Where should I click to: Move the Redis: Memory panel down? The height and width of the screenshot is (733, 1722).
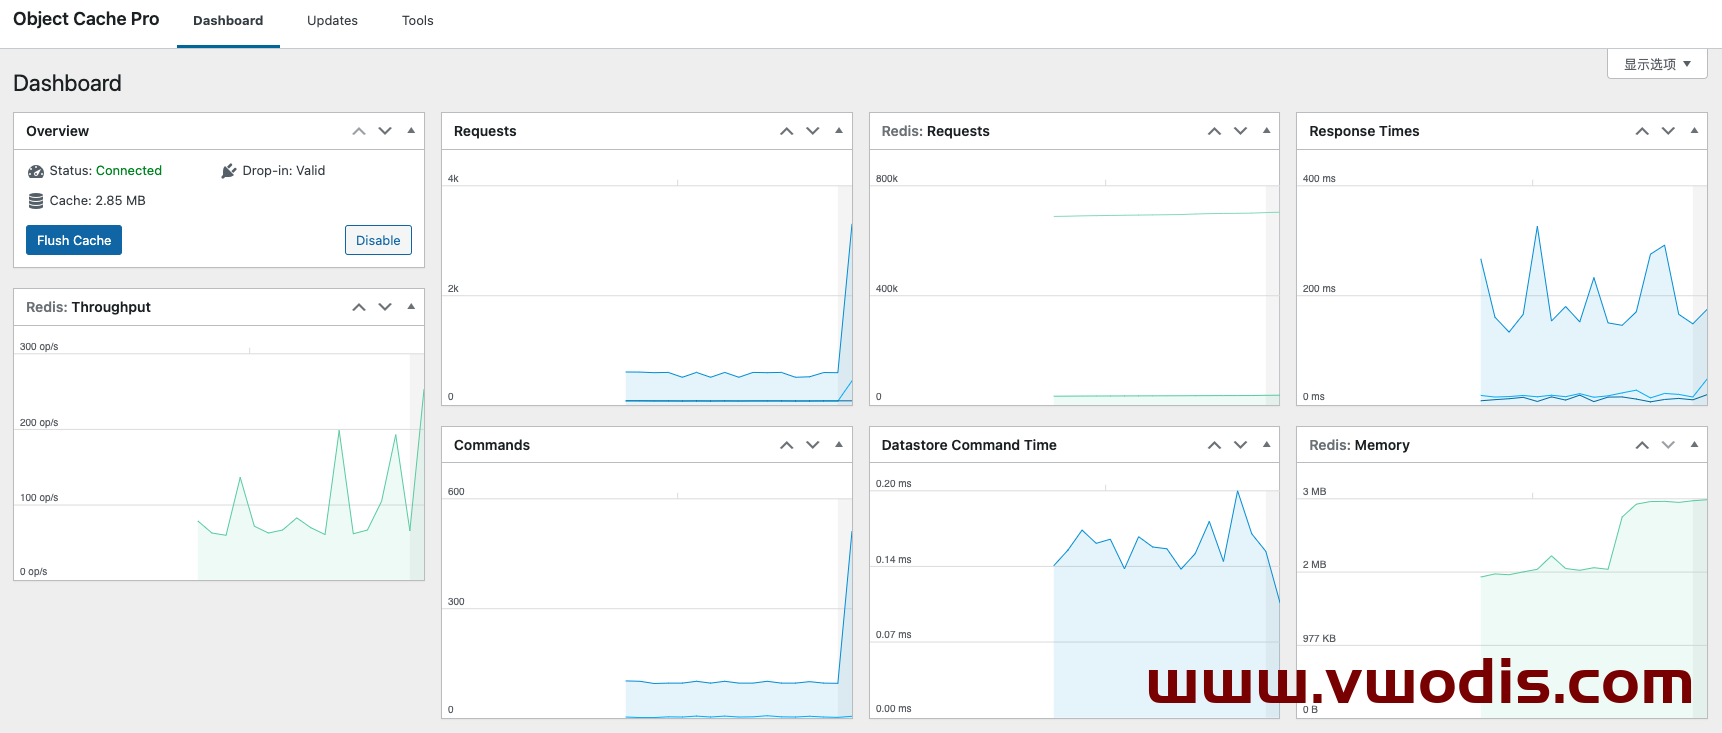1668,445
